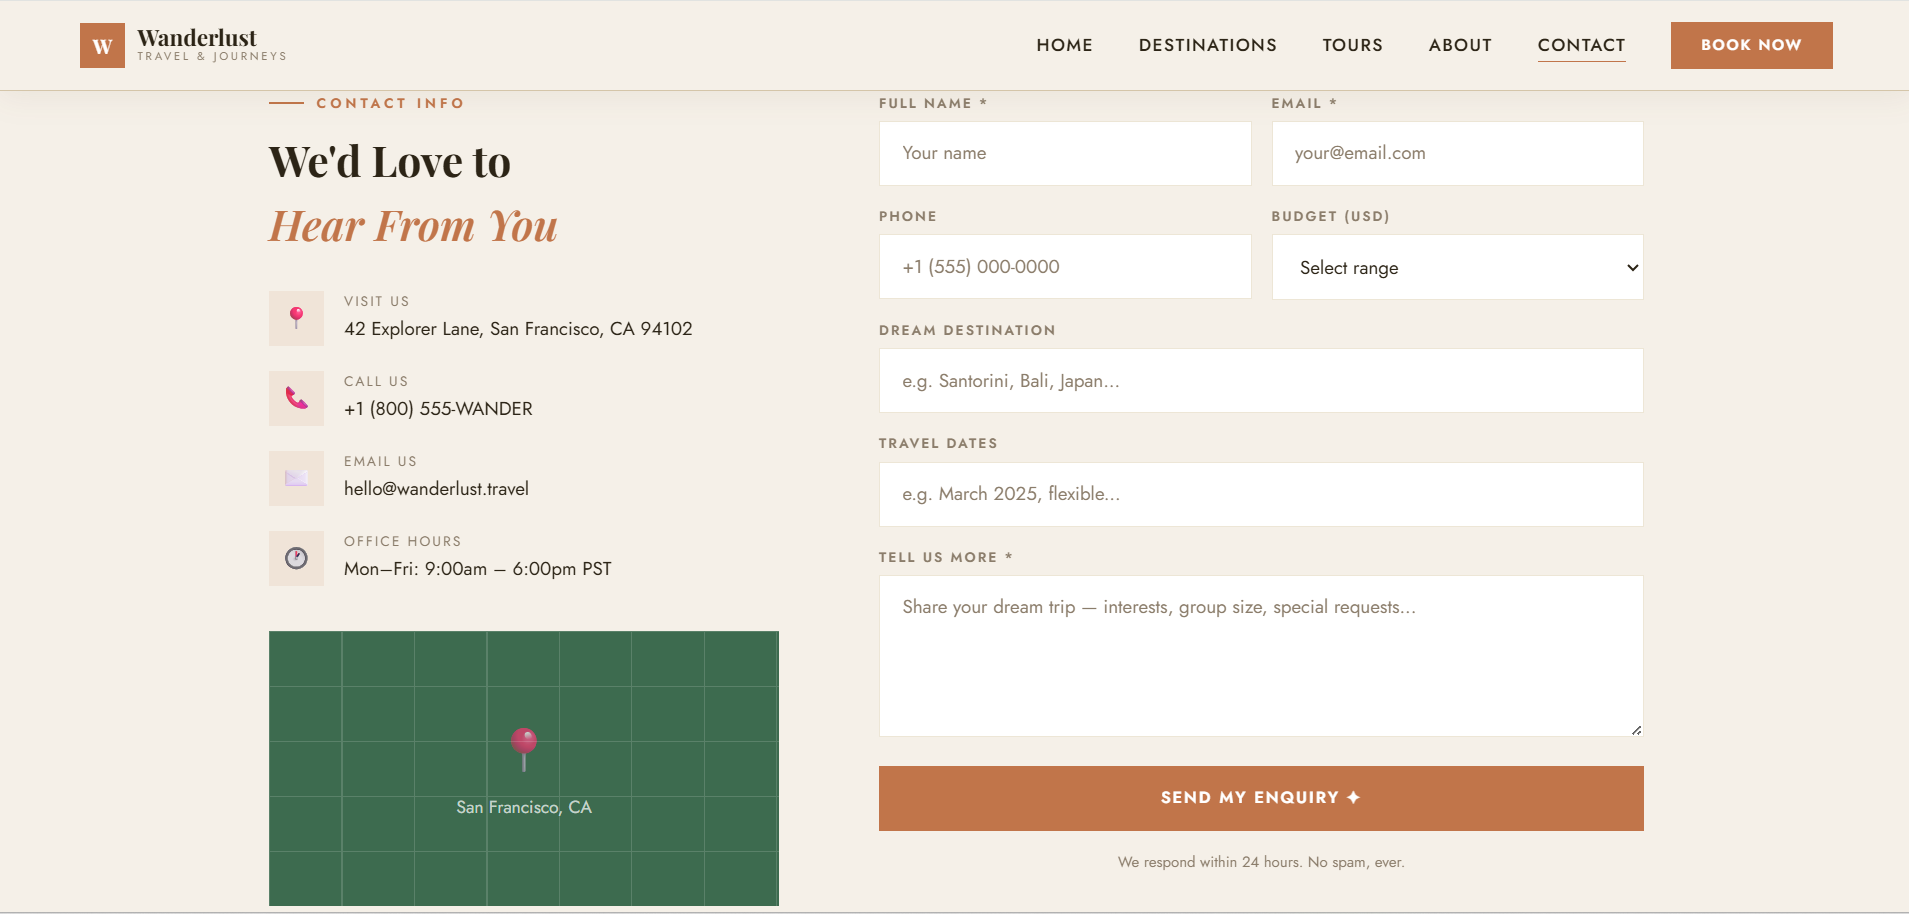Focus the Dream Destination text field

point(1260,381)
